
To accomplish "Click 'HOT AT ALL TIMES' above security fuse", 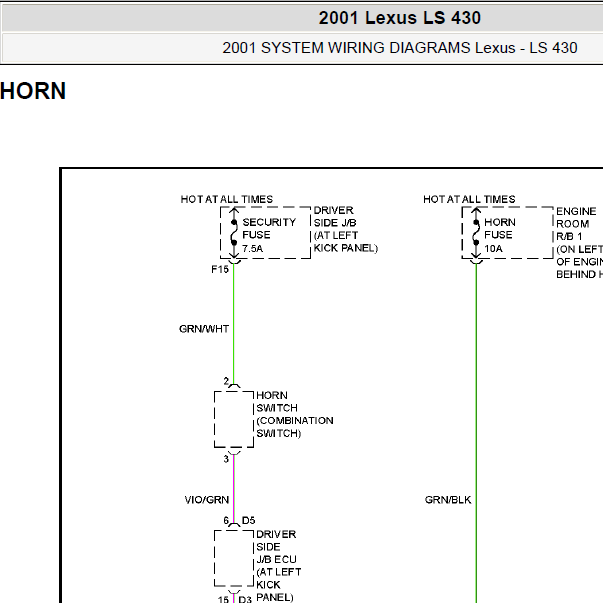I will 227,199.
